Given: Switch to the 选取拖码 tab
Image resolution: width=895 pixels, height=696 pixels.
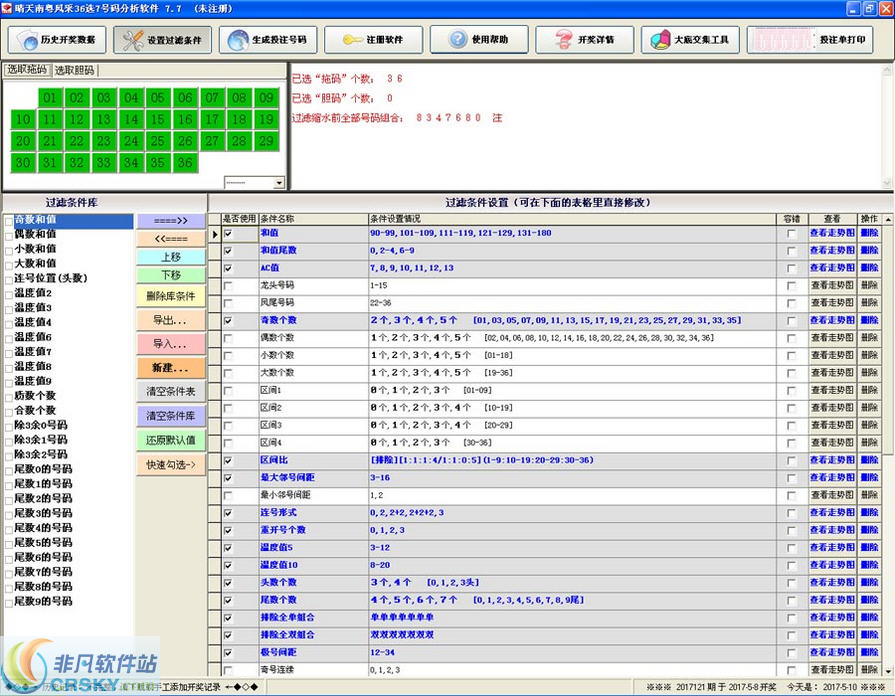Looking at the screenshot, I should coord(27,70).
